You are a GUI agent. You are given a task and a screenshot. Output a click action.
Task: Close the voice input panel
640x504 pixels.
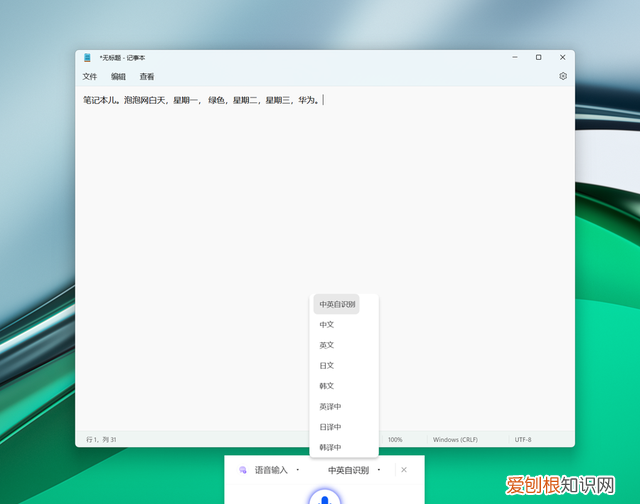(404, 470)
